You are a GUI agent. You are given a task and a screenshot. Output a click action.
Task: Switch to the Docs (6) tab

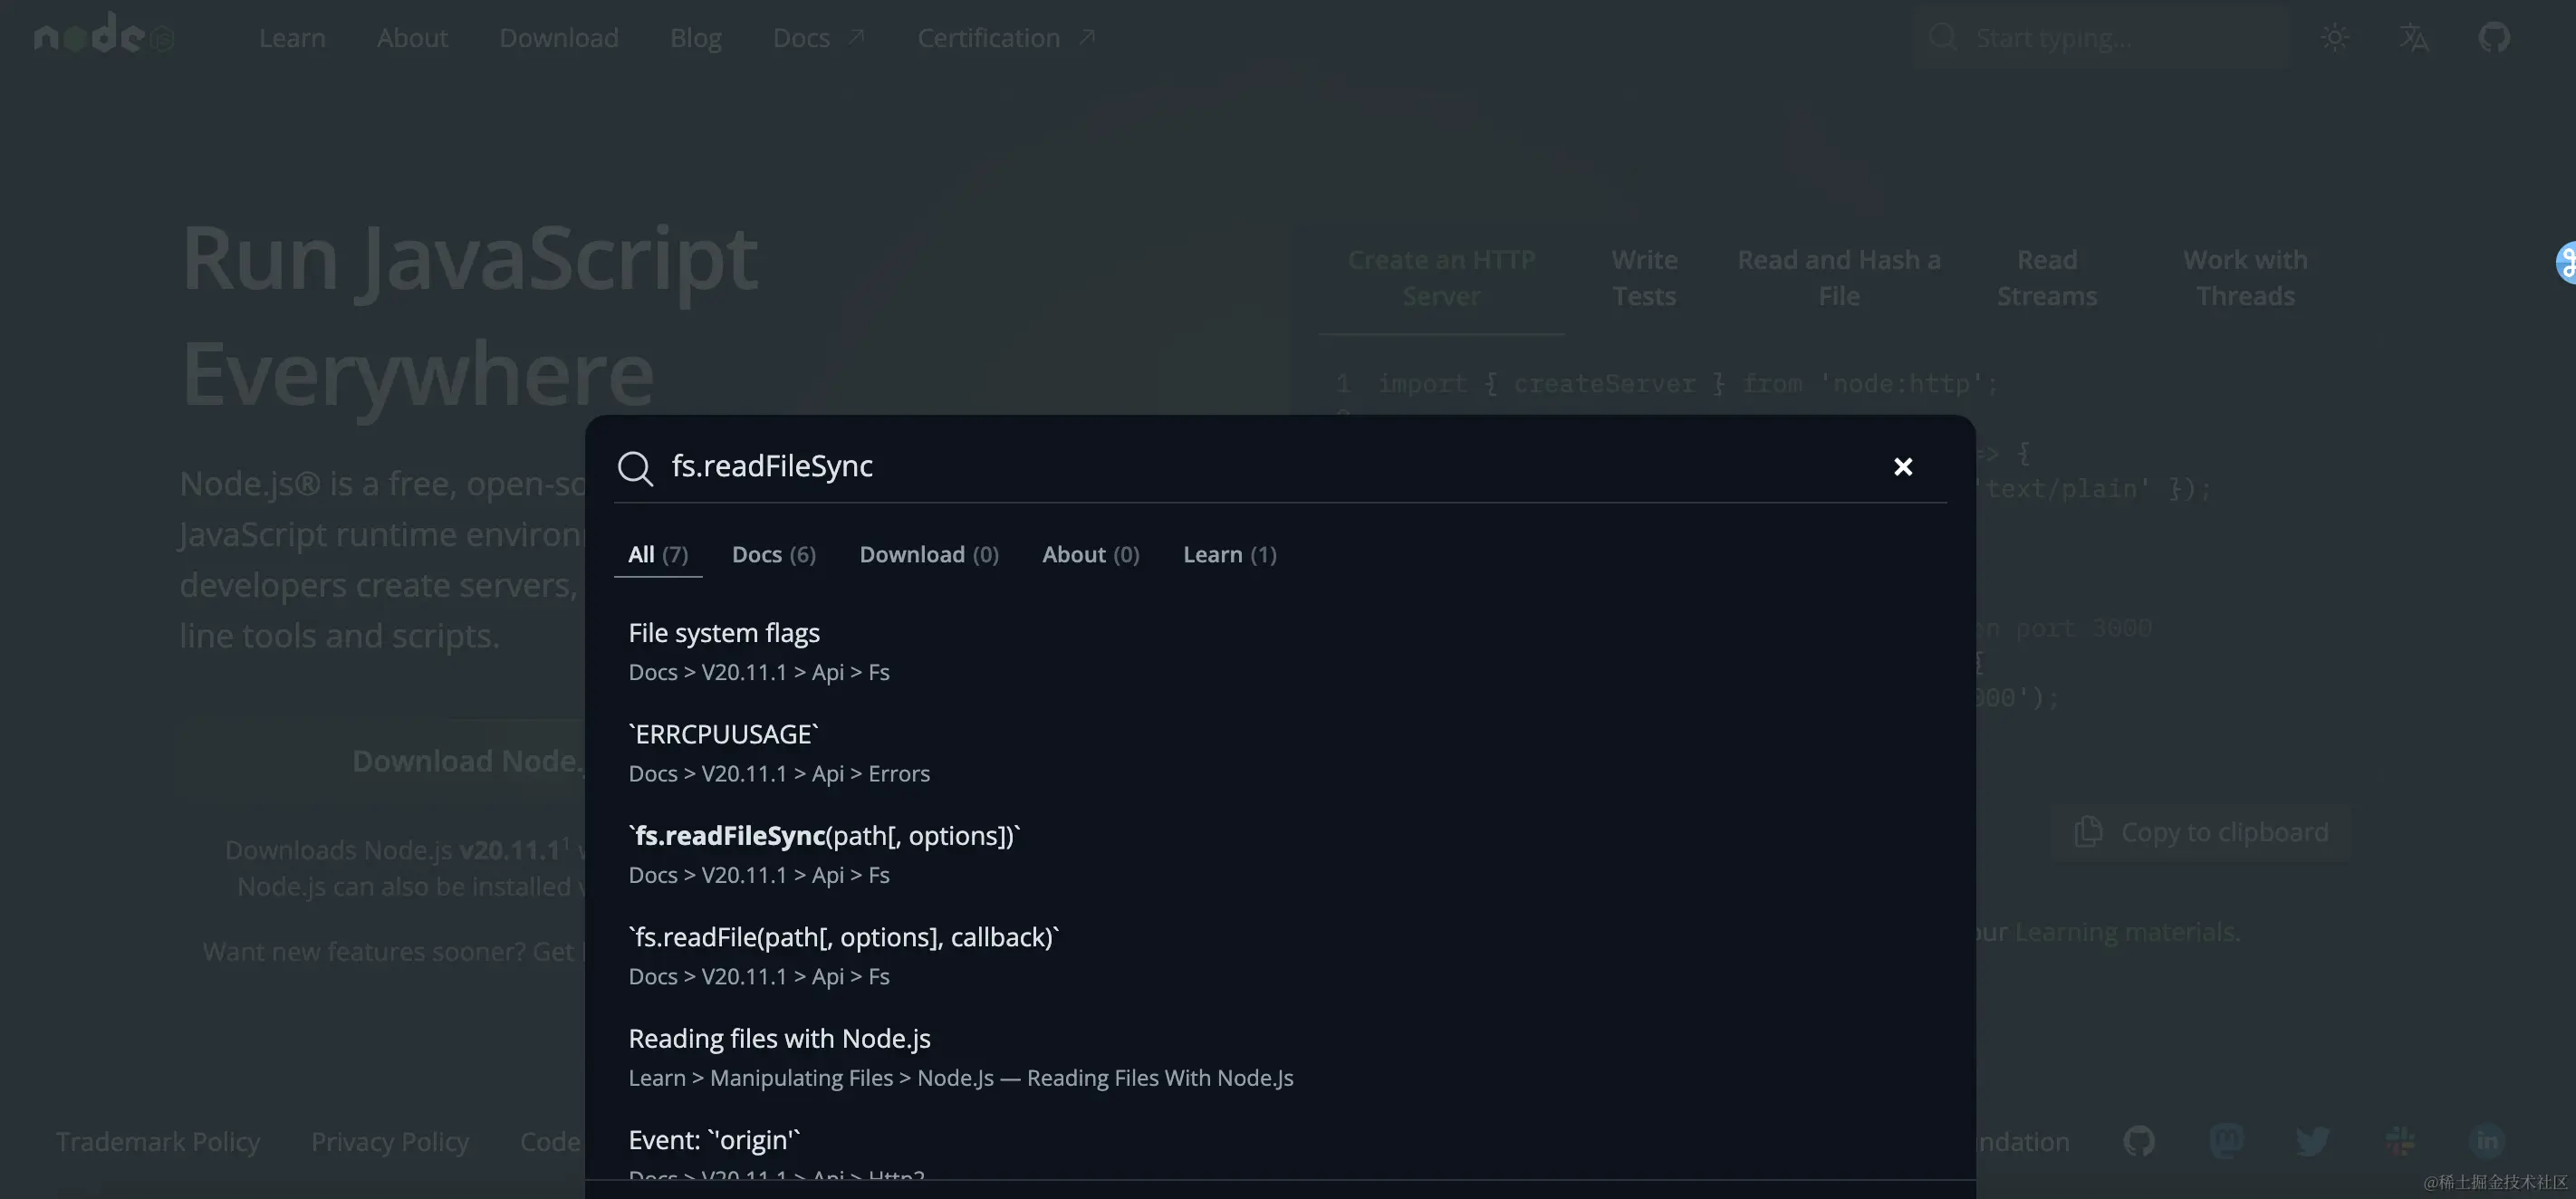pyautogui.click(x=774, y=554)
